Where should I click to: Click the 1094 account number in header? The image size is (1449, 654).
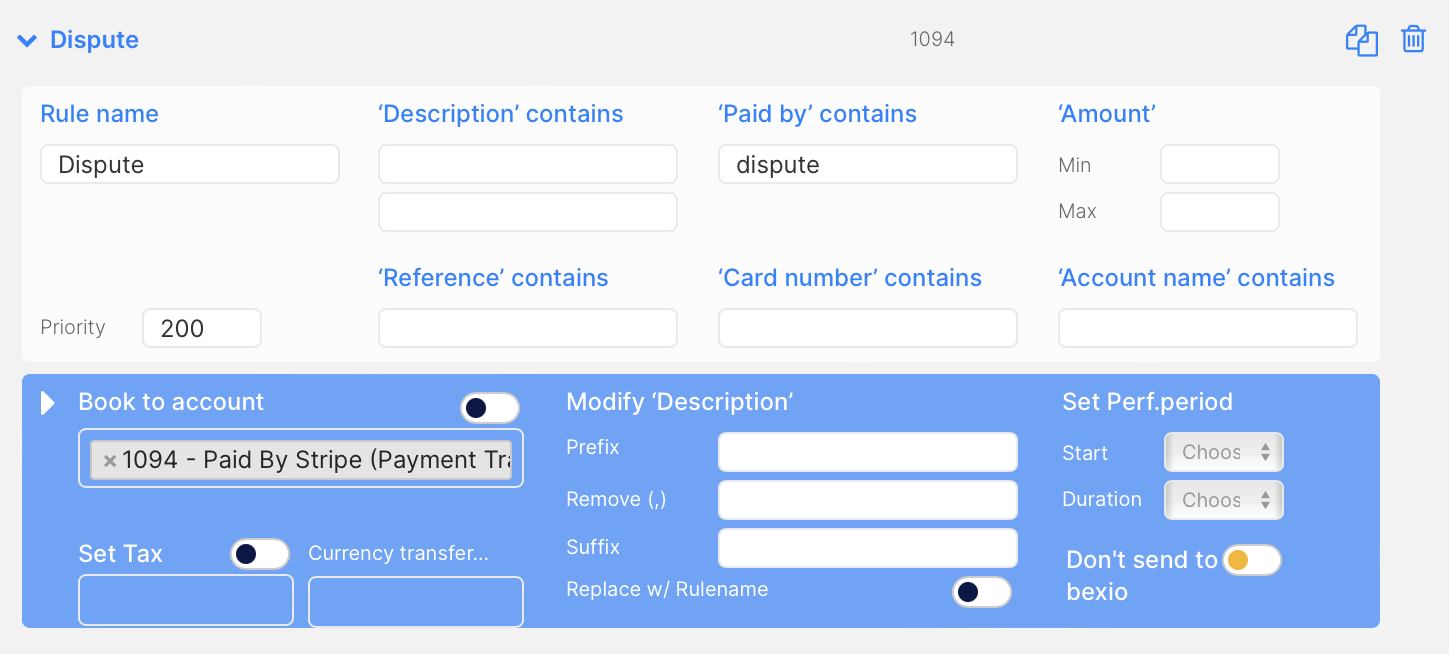(932, 40)
